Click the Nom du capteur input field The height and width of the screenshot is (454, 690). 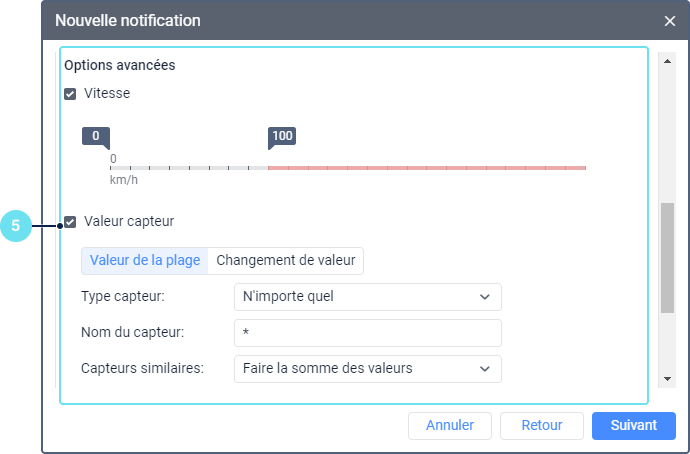[366, 333]
